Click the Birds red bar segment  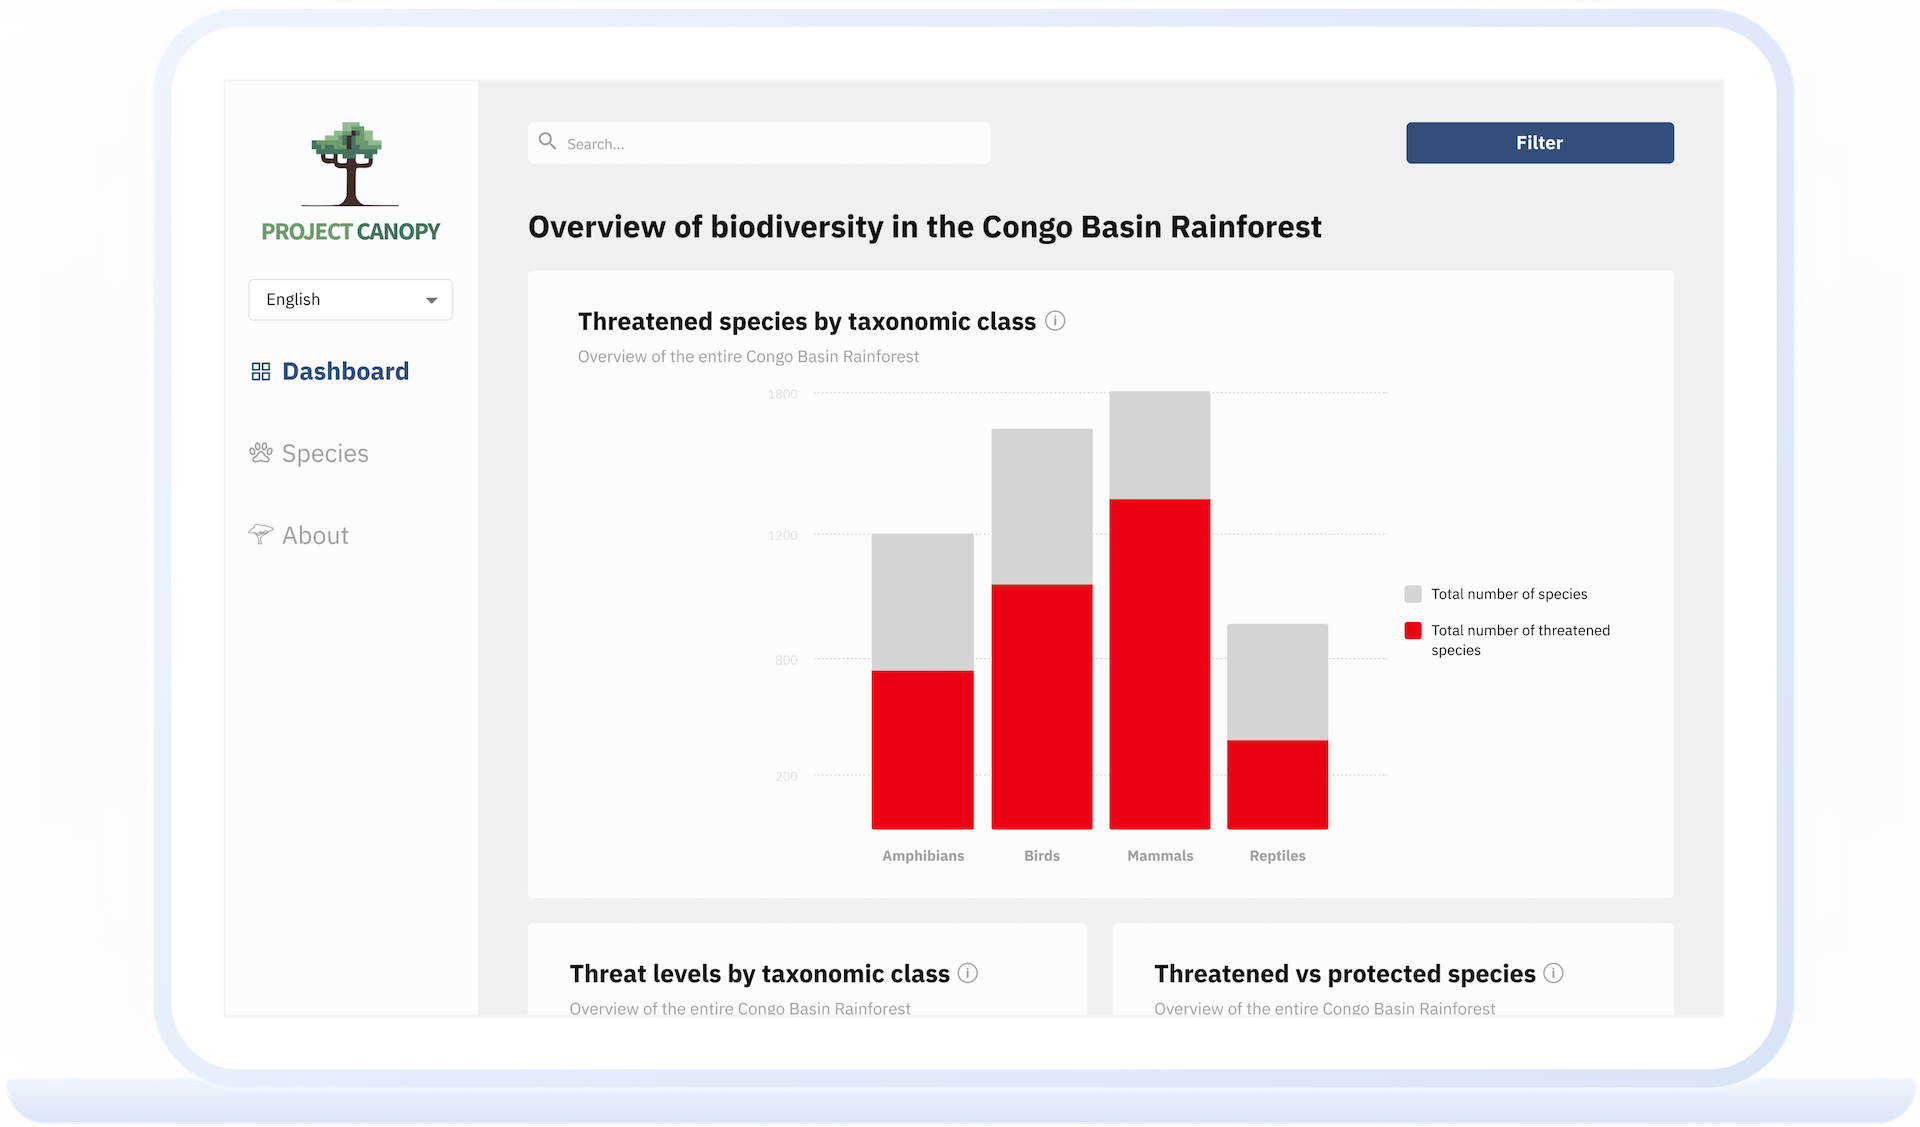pos(1042,707)
